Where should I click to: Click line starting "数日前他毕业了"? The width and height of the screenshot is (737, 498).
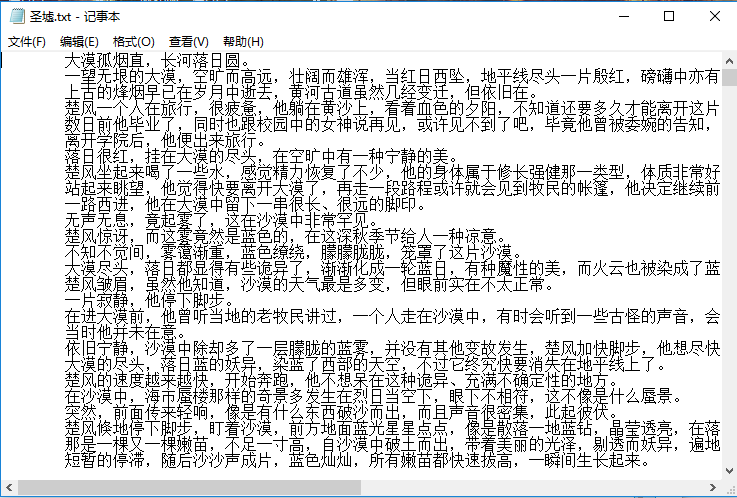coord(392,124)
